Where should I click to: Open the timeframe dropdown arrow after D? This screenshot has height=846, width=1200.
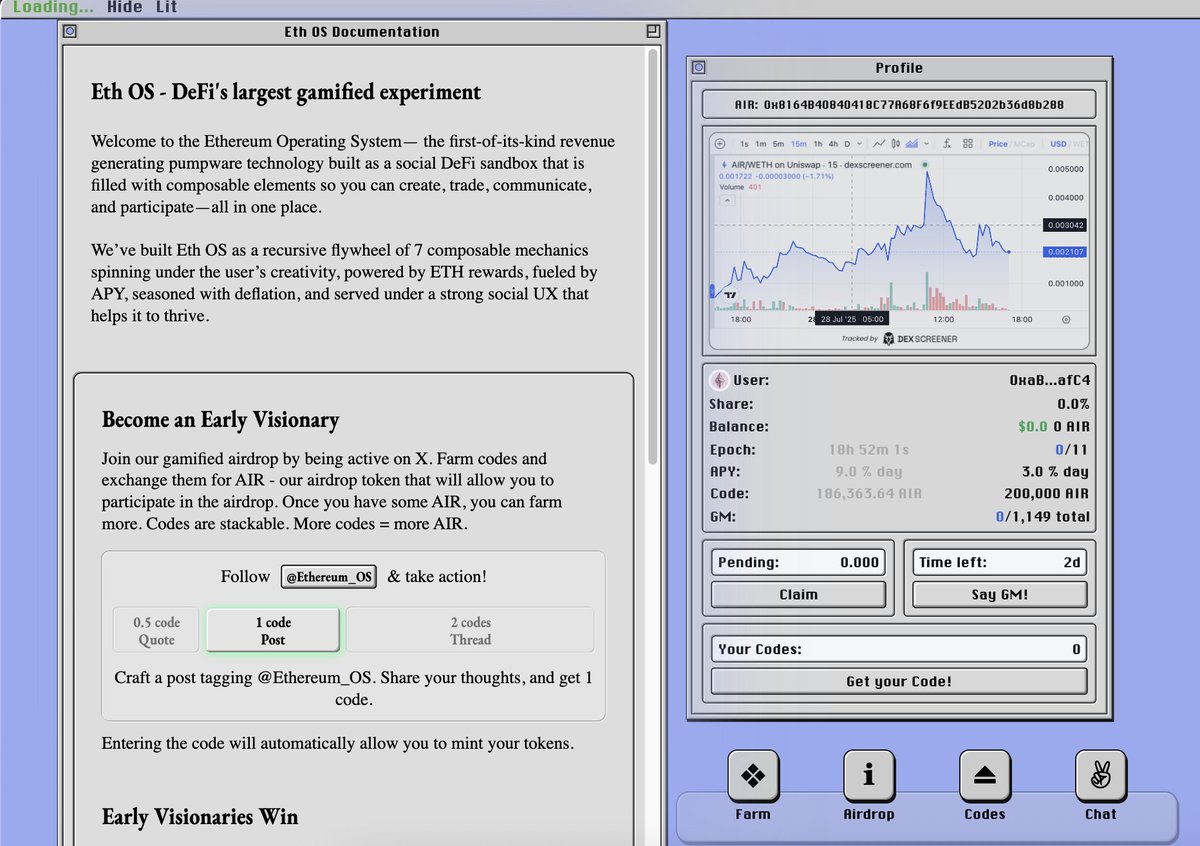(860, 144)
